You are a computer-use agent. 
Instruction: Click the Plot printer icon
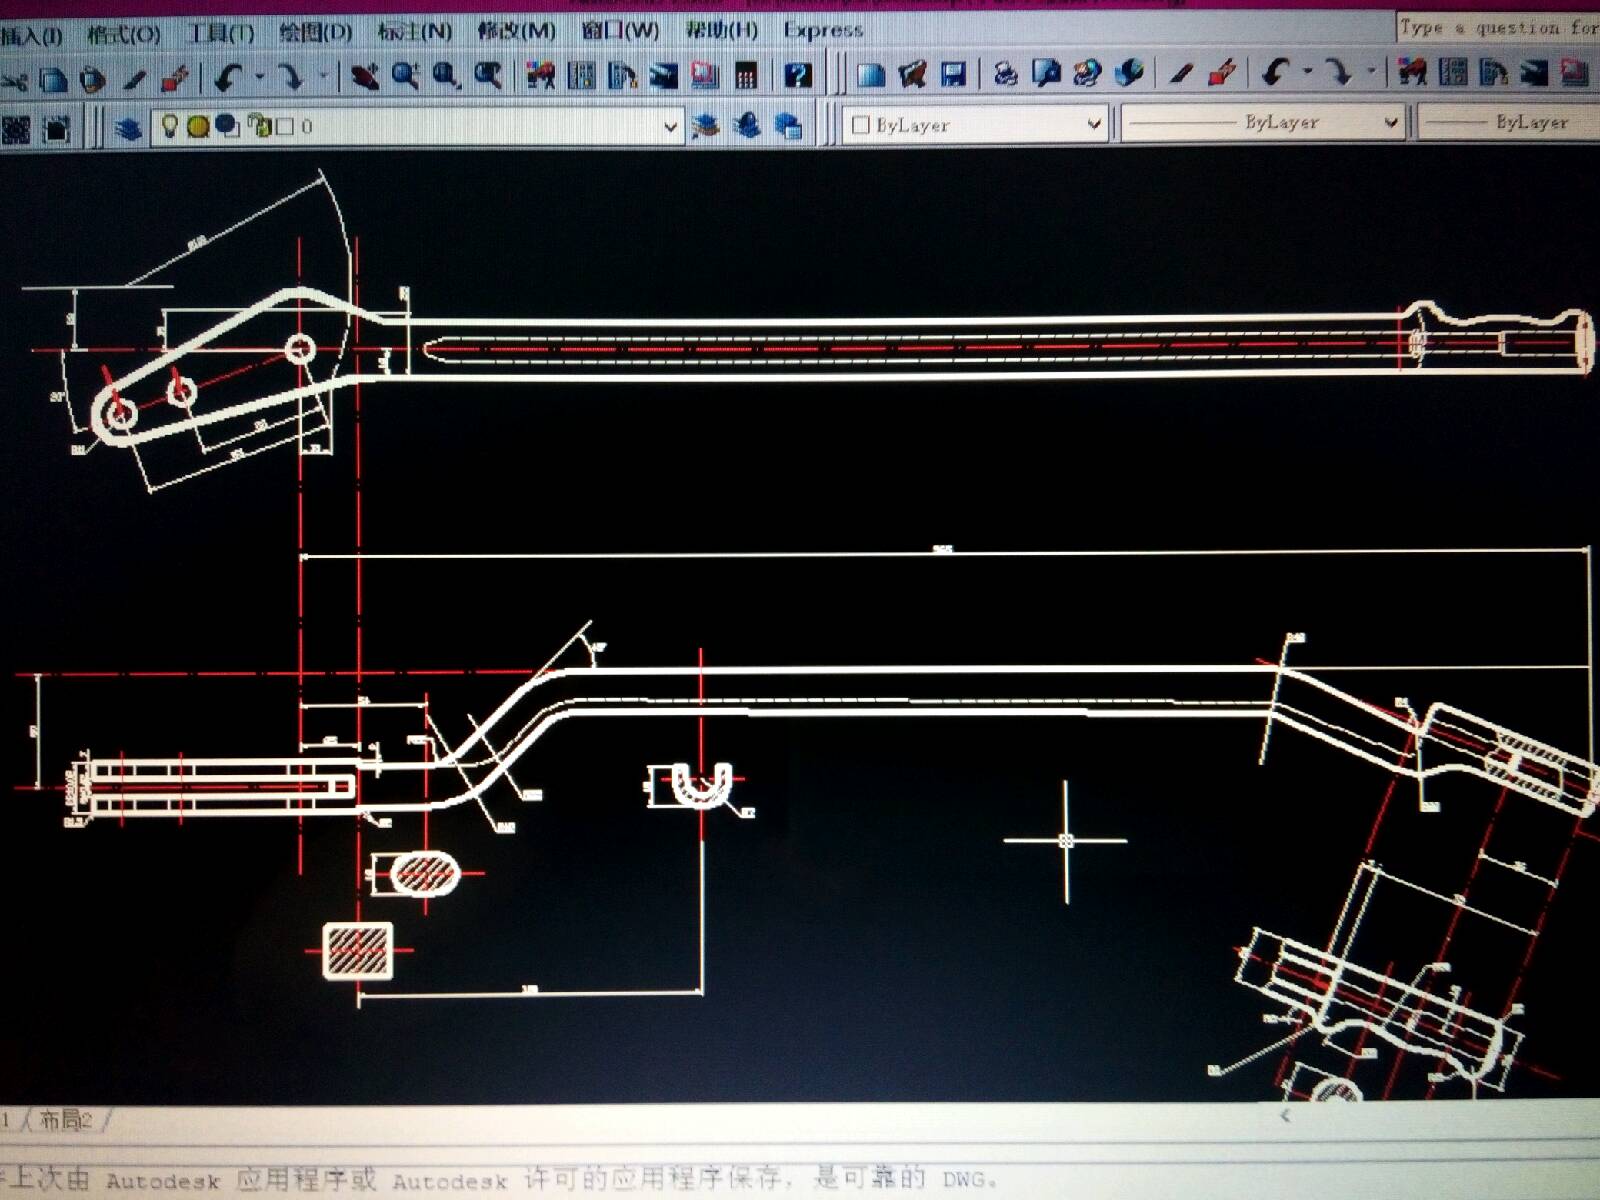(1007, 74)
